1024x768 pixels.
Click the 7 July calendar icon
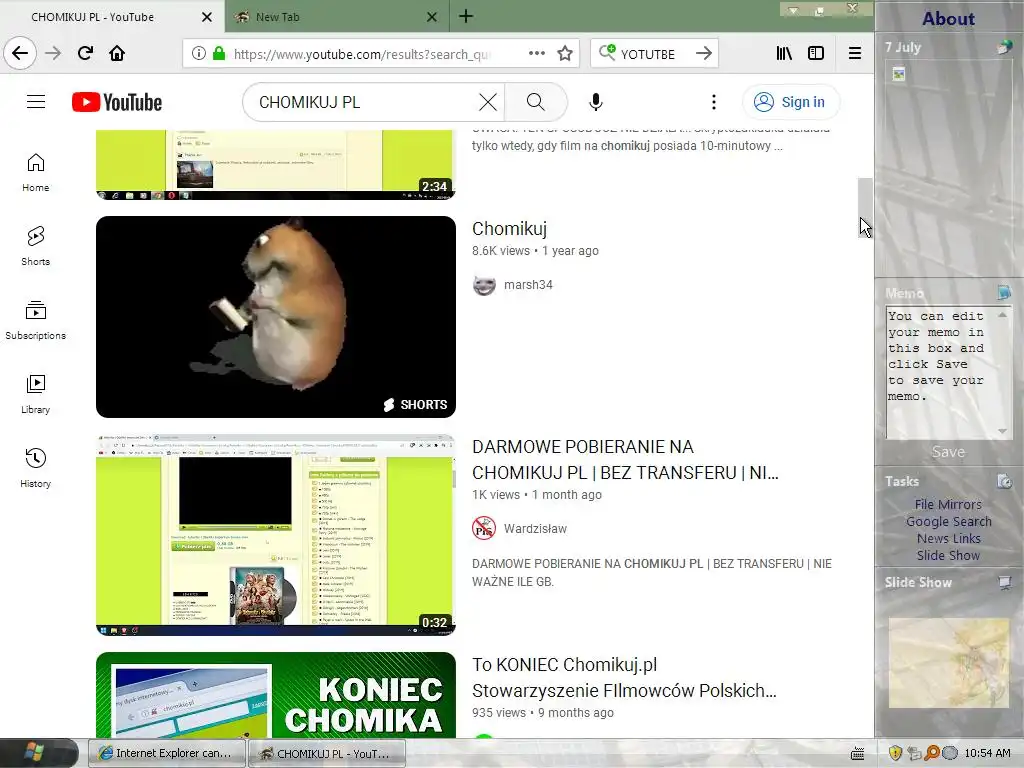[x=1004, y=47]
